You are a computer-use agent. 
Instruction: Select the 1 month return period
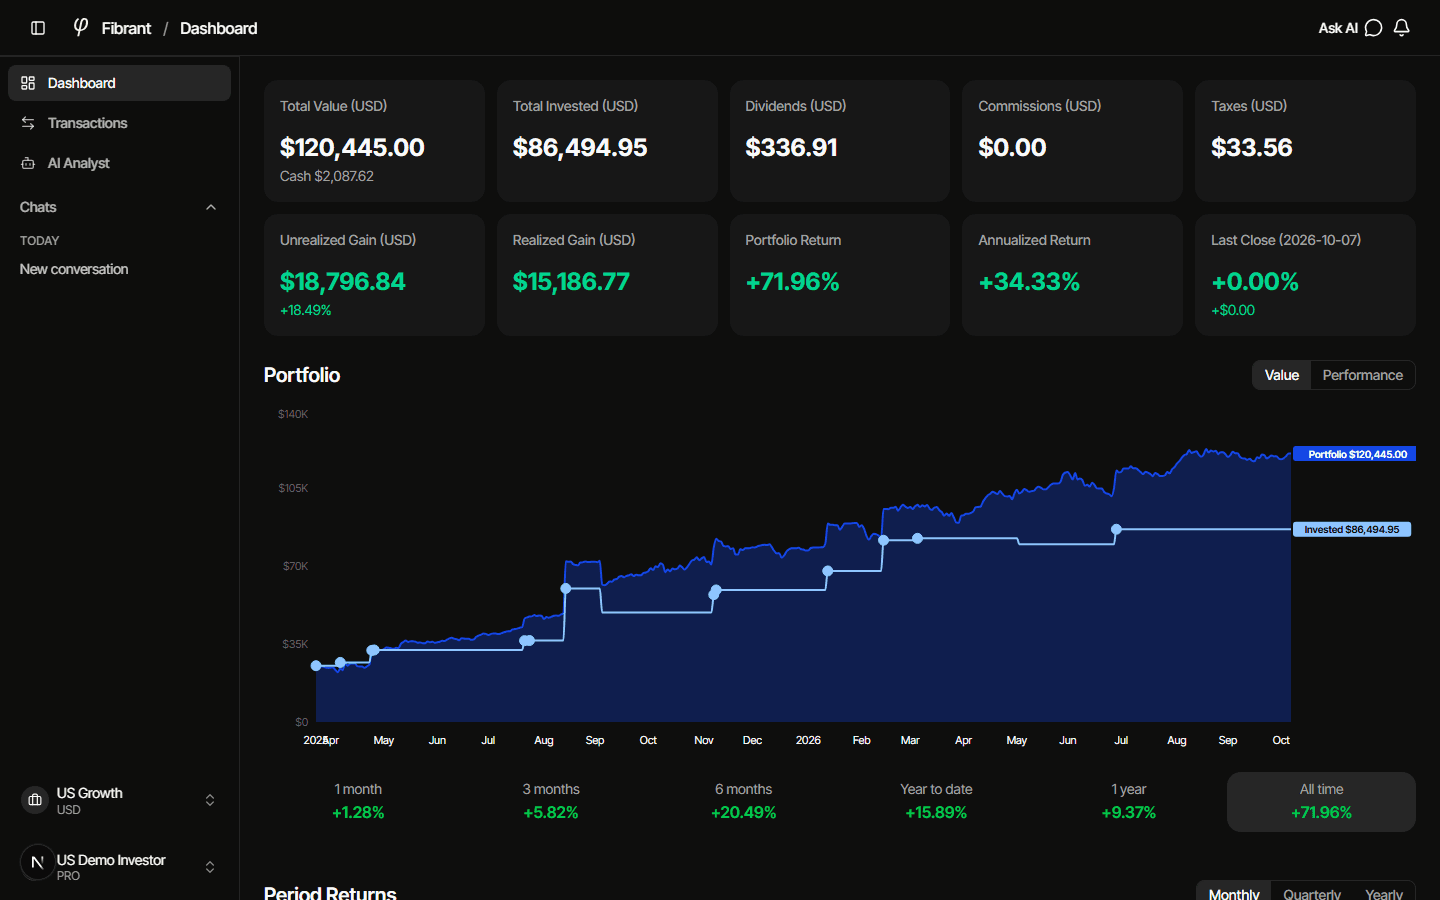[x=358, y=802]
